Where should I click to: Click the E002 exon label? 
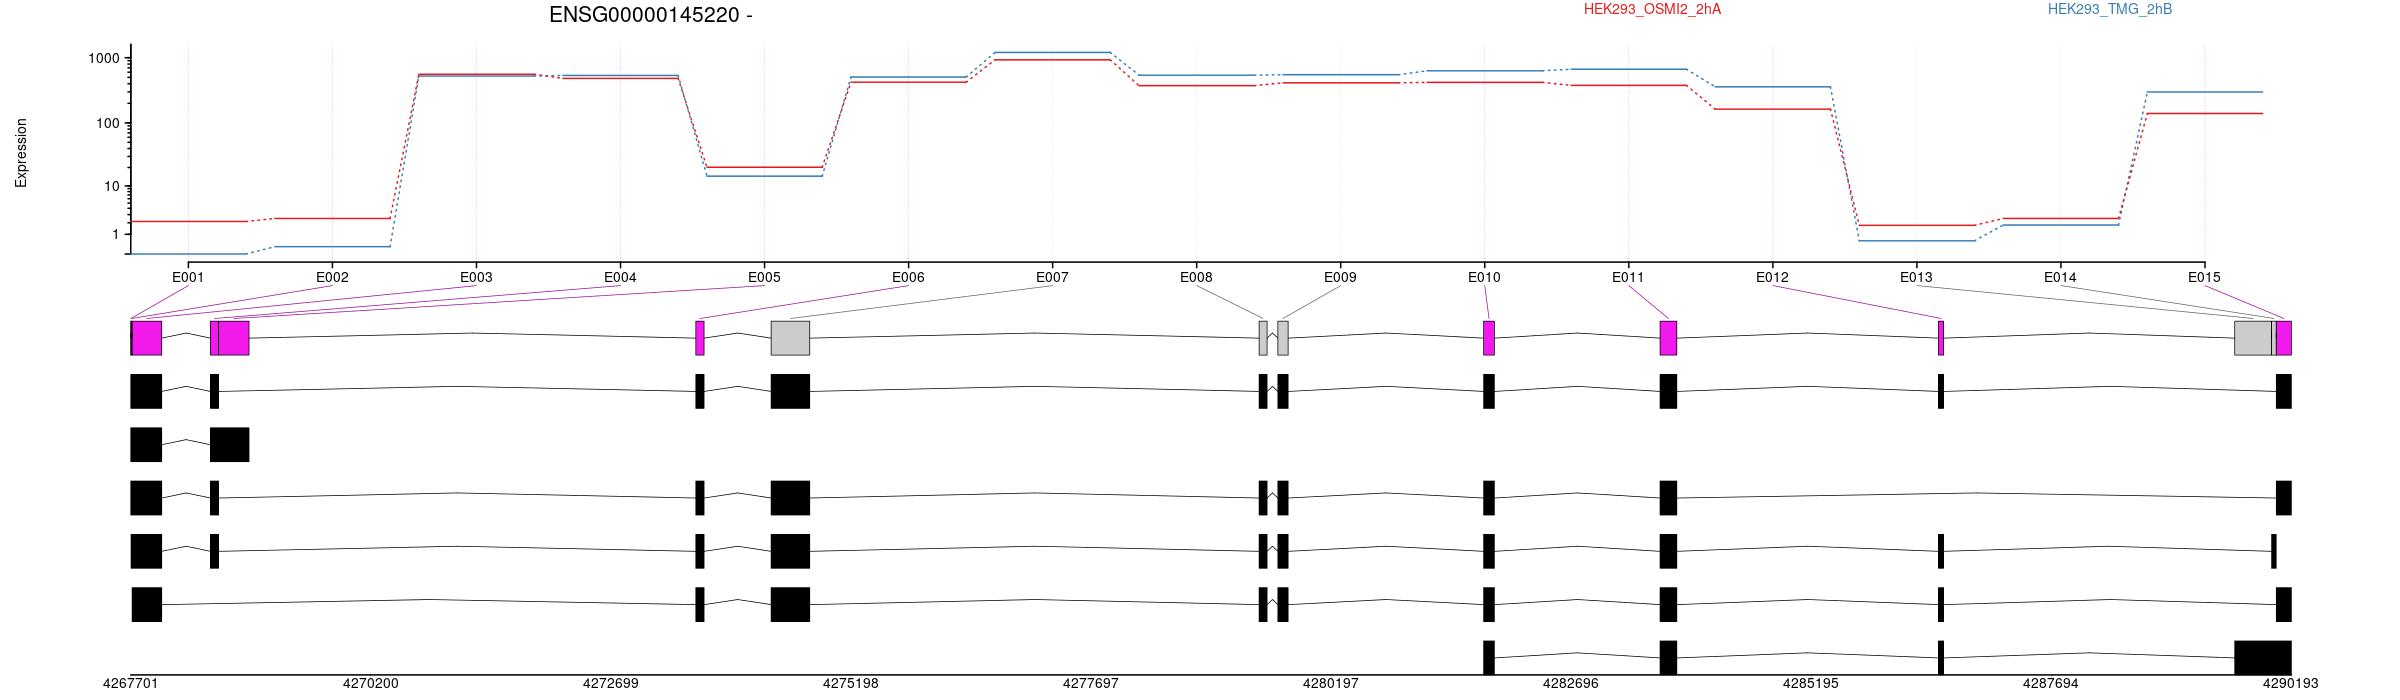pos(332,277)
